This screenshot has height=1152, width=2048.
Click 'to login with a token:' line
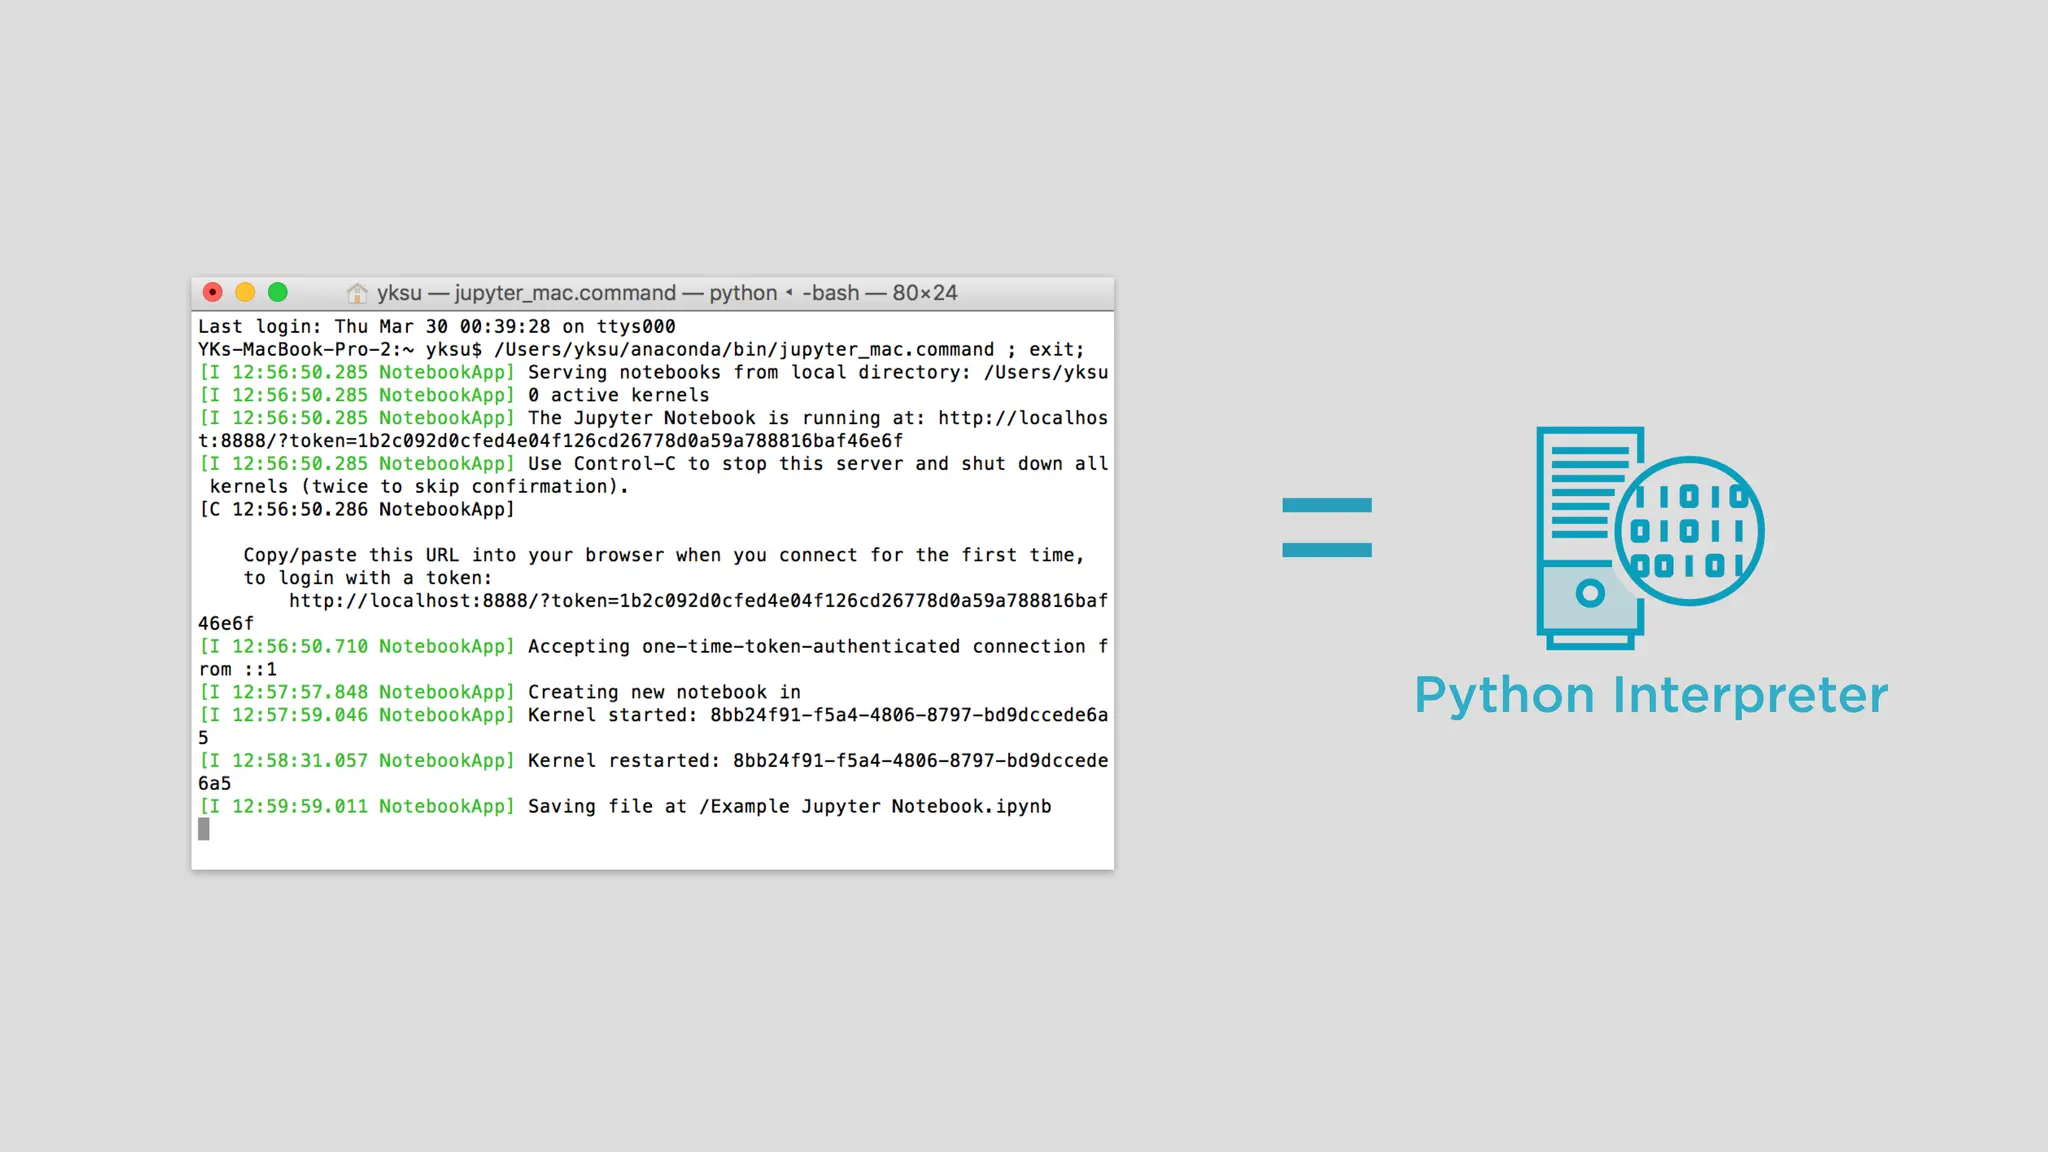click(x=368, y=578)
